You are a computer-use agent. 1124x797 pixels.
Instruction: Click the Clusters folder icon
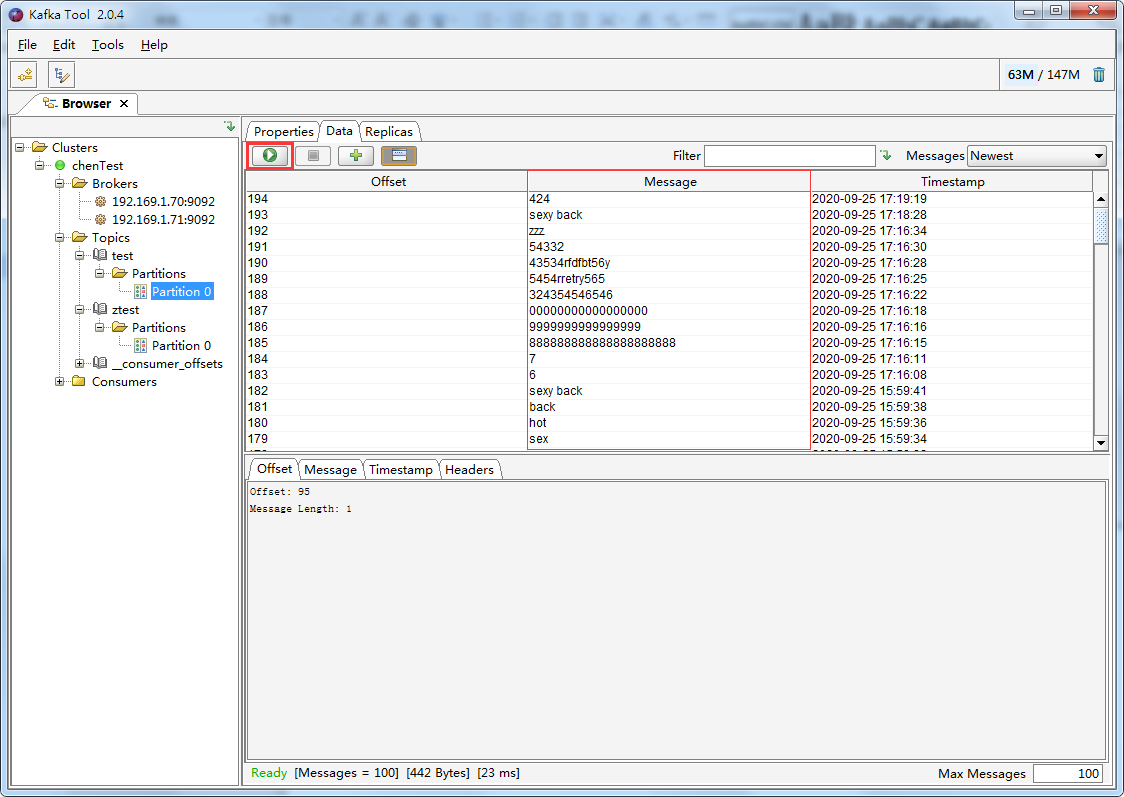click(x=39, y=147)
